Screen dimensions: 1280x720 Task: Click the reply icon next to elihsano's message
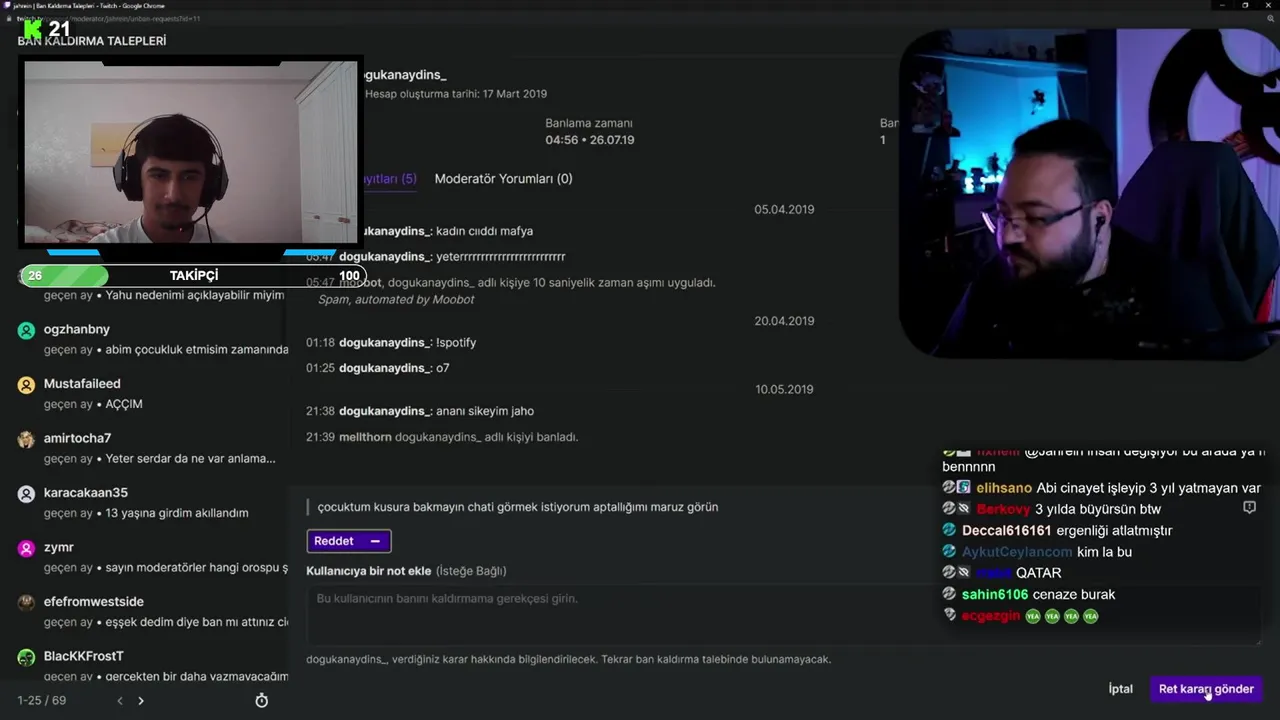click(1249, 508)
